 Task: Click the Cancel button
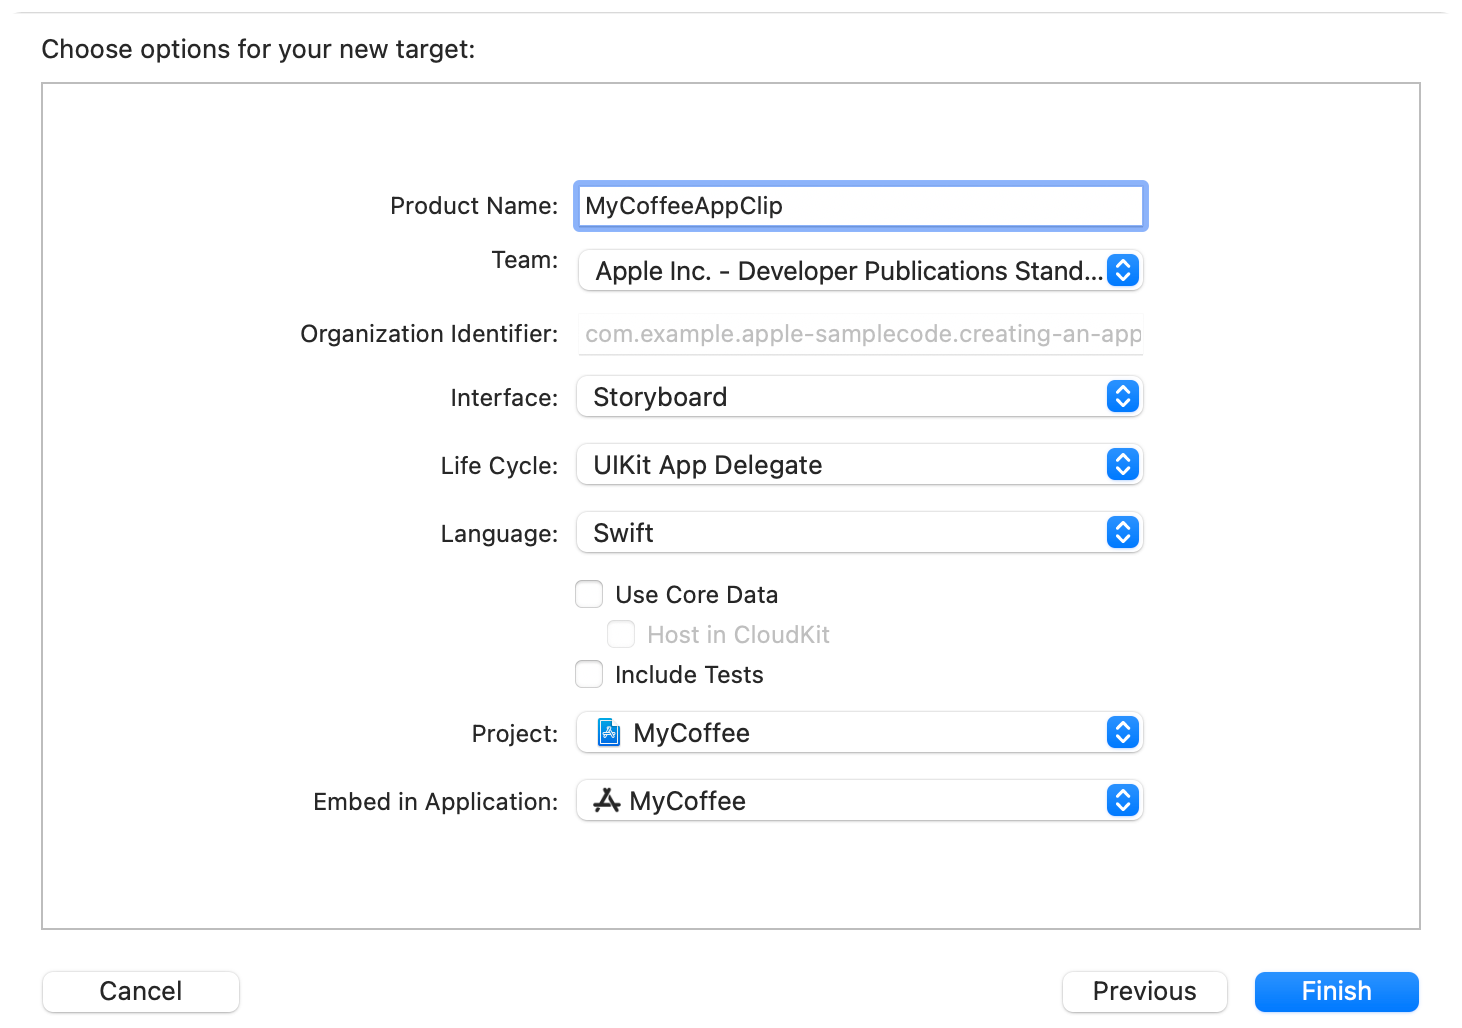140,991
